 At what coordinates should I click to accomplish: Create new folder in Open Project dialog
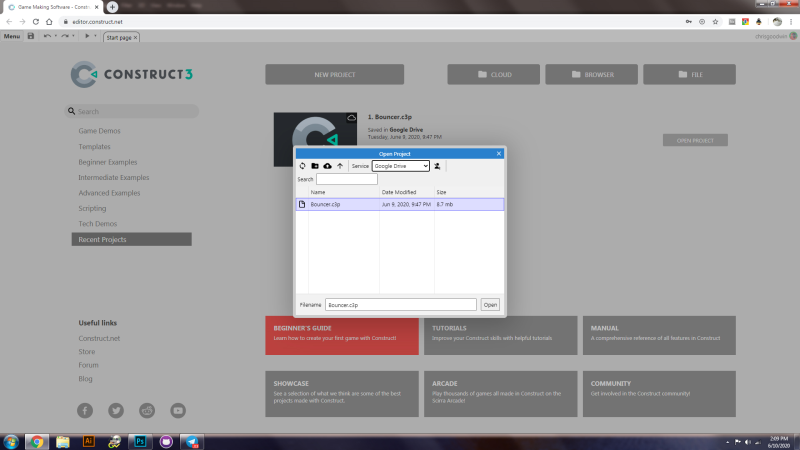[x=315, y=166]
